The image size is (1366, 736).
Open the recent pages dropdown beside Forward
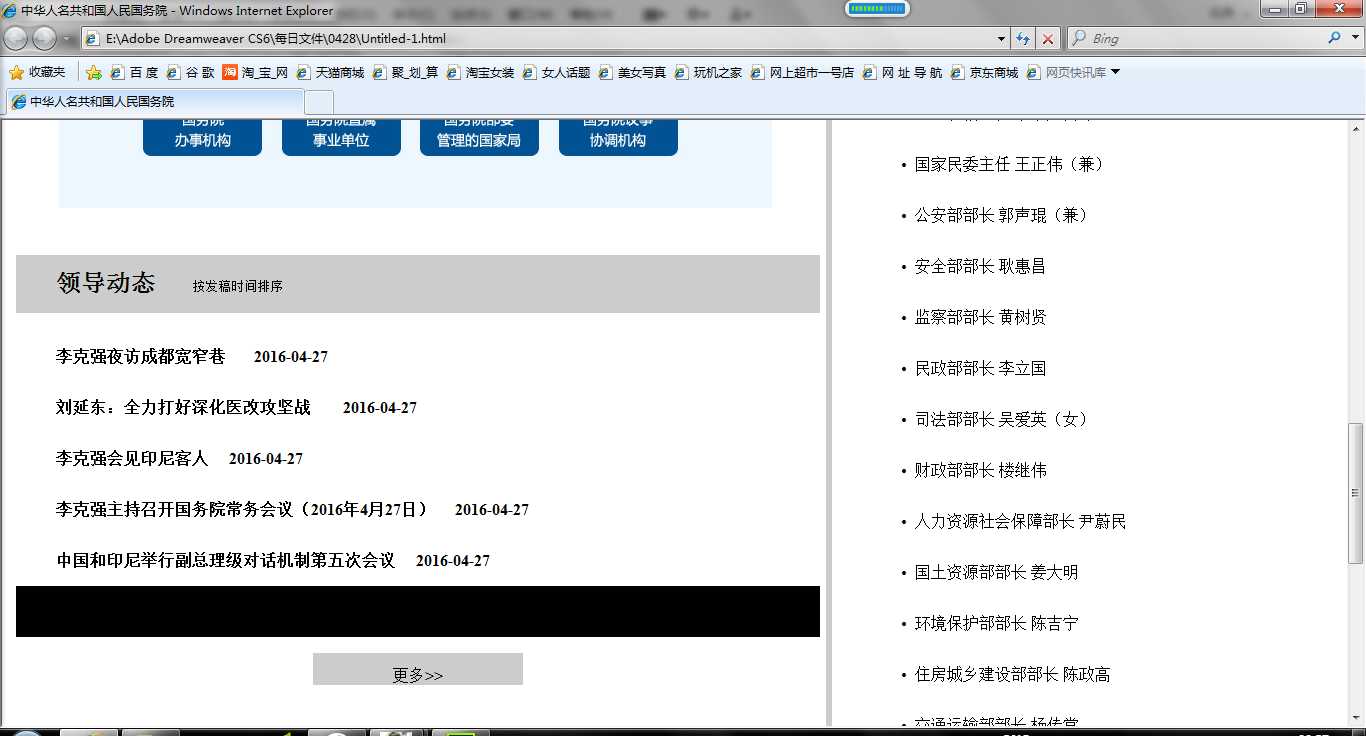point(66,39)
